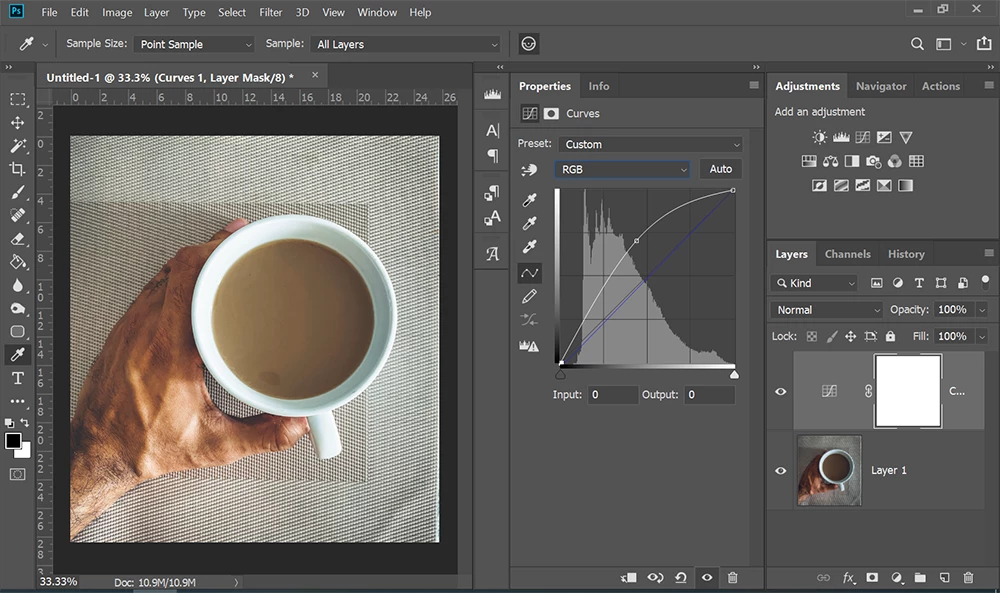Add a Color Lookup adjustment
Screen dimensions: 1000x593
coord(916,161)
